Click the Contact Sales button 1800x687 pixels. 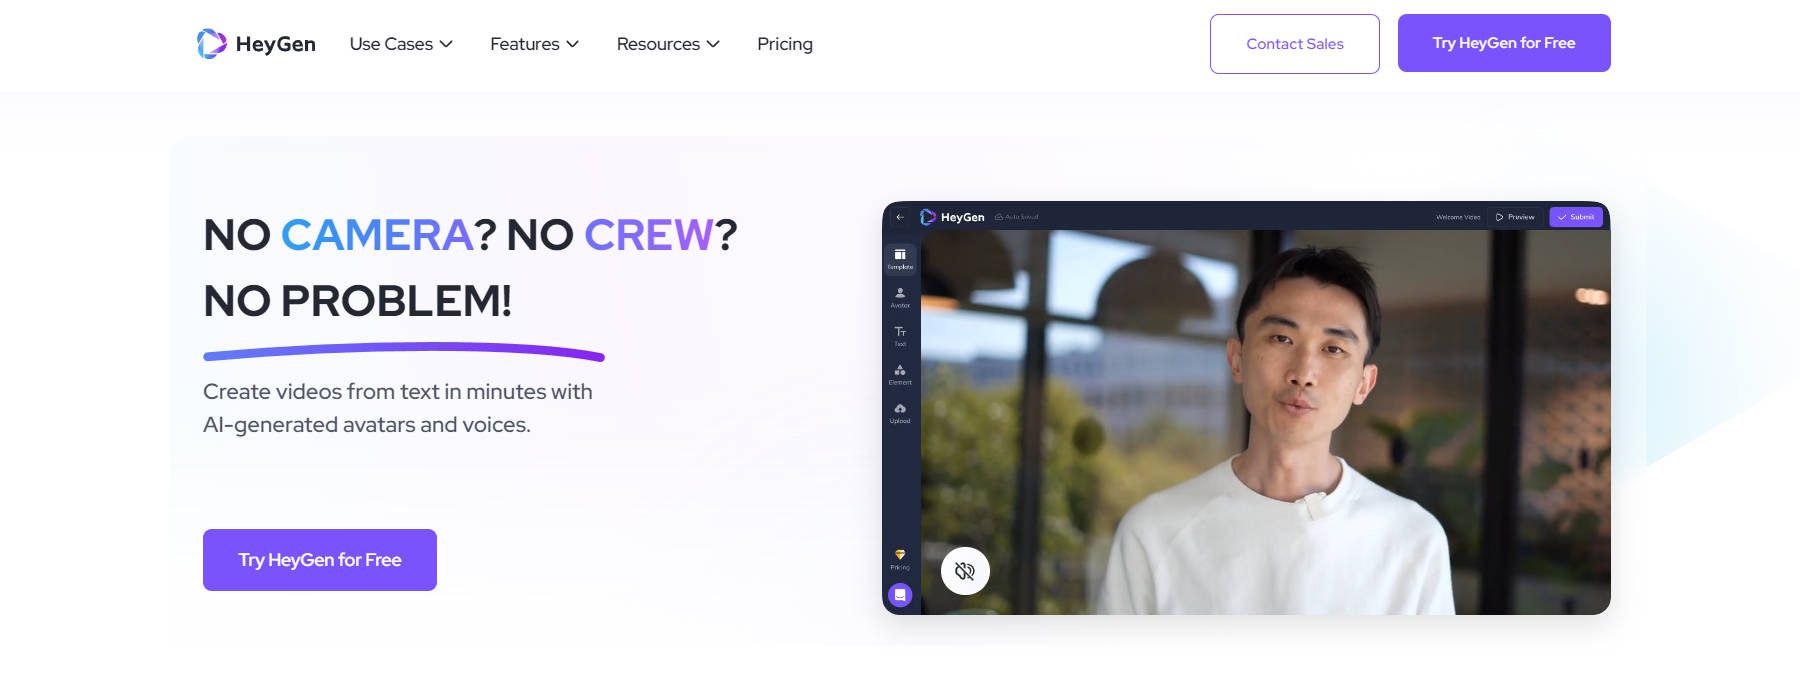1295,44
